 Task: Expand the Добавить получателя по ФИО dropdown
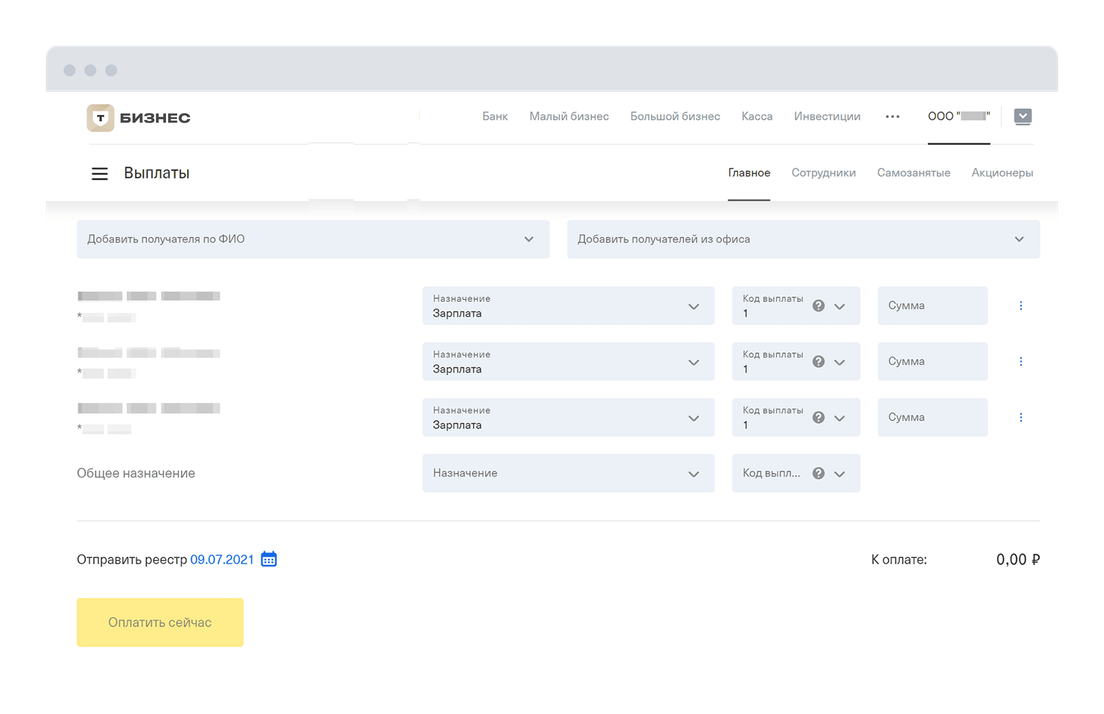[313, 240]
